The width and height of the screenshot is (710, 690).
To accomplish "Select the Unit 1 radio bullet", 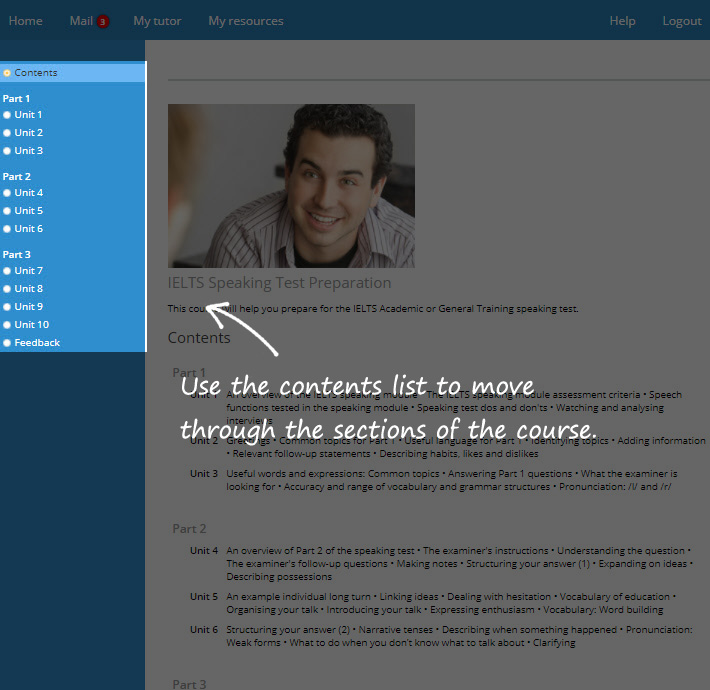I will click(x=7, y=115).
